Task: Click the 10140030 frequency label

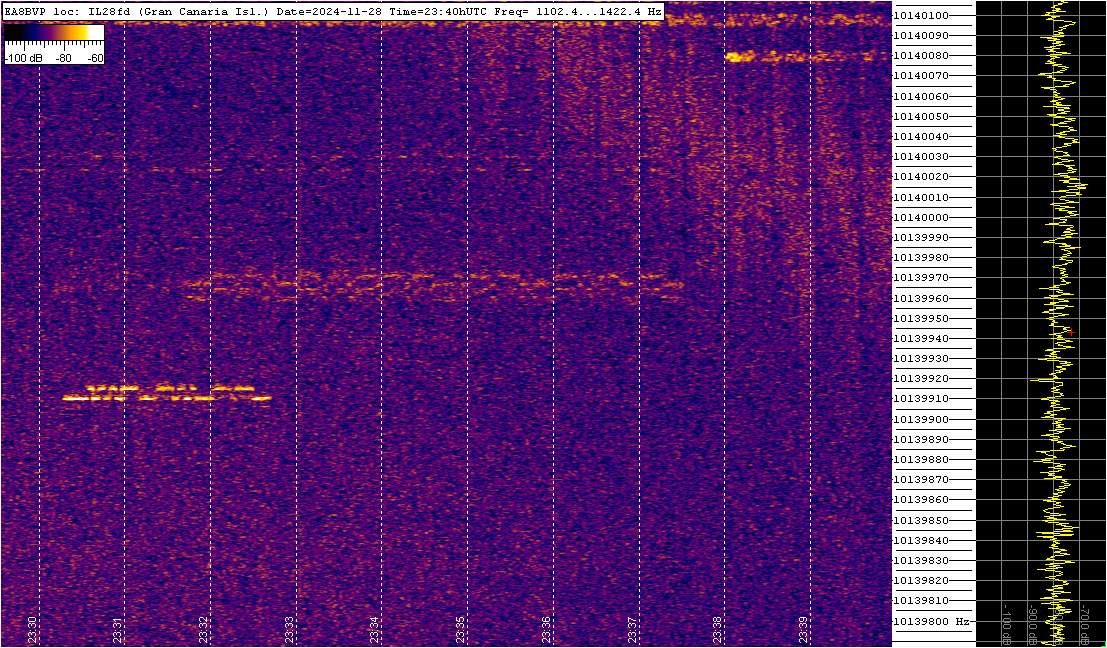Action: 920,157
